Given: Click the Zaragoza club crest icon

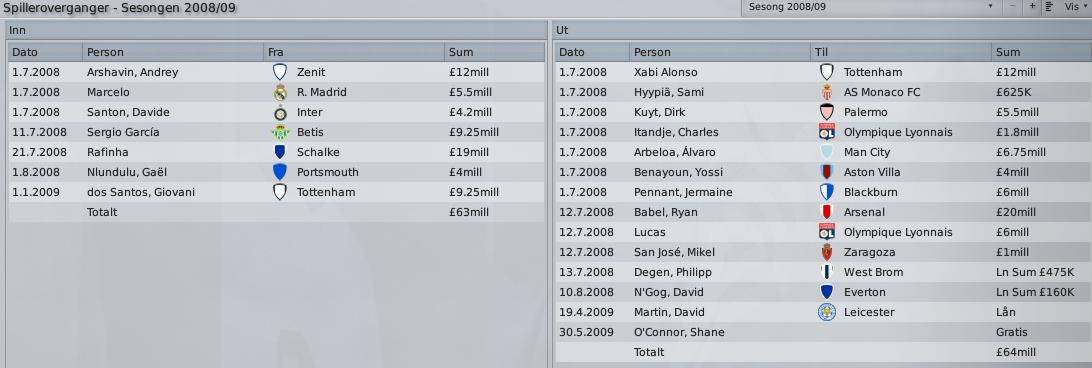Looking at the screenshot, I should tap(827, 252).
